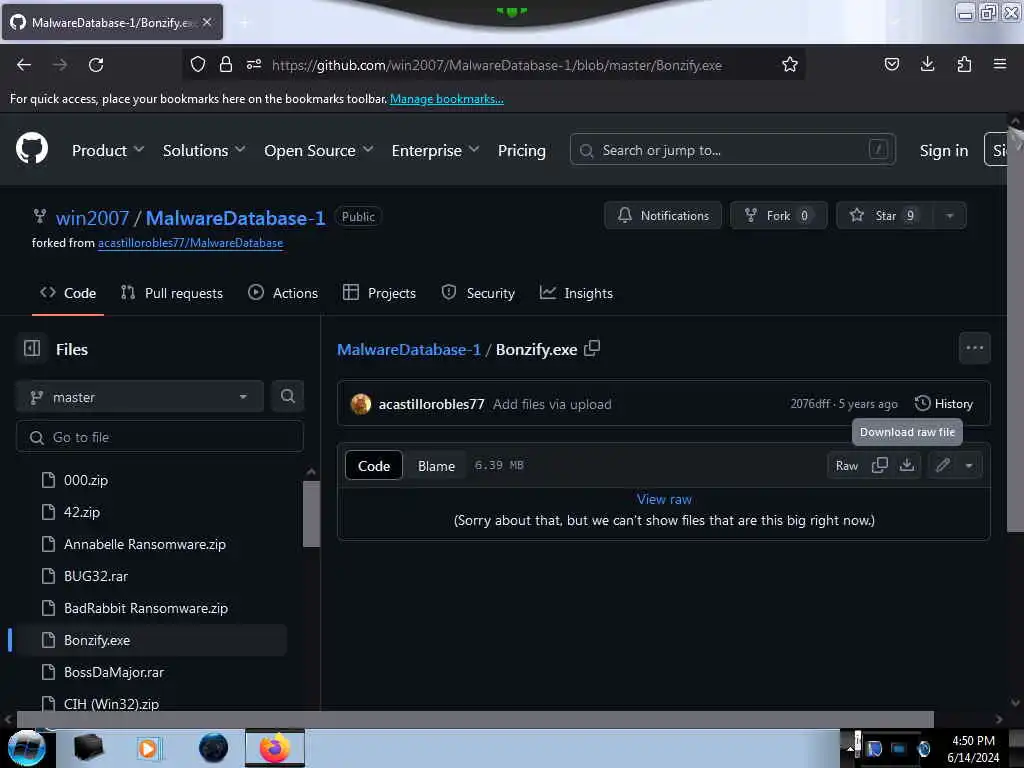Open the acastillorobles77/MalwareDatabase fork source link

[x=191, y=243]
